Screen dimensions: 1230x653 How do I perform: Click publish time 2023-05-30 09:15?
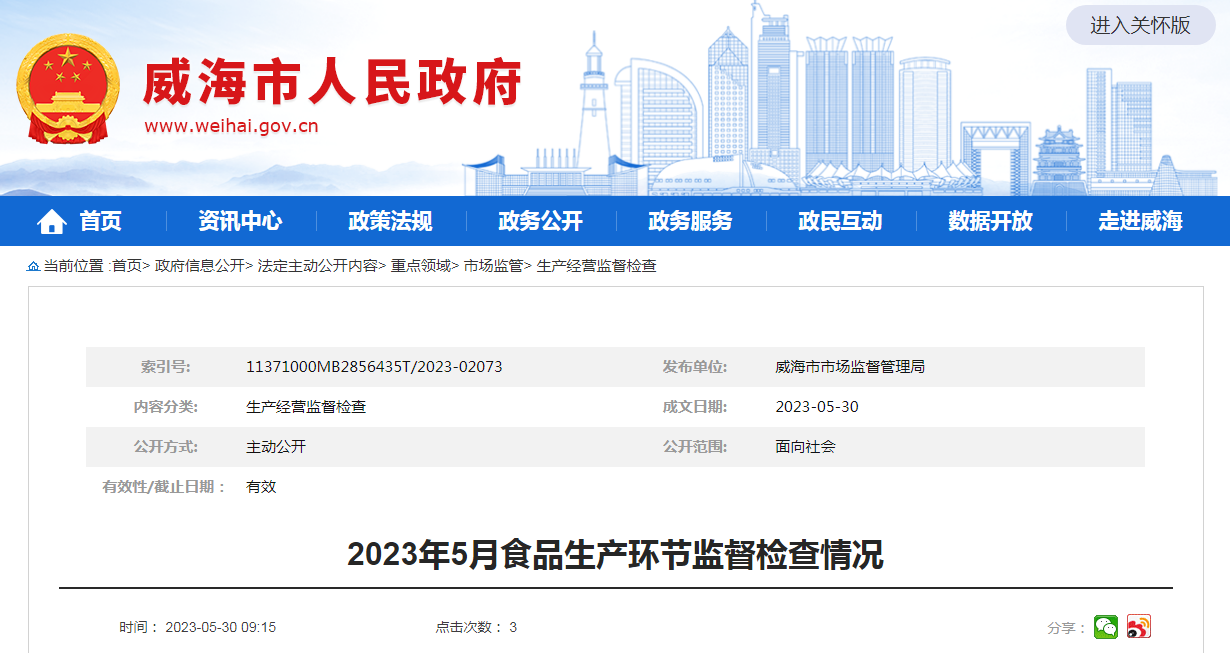[x=220, y=628]
